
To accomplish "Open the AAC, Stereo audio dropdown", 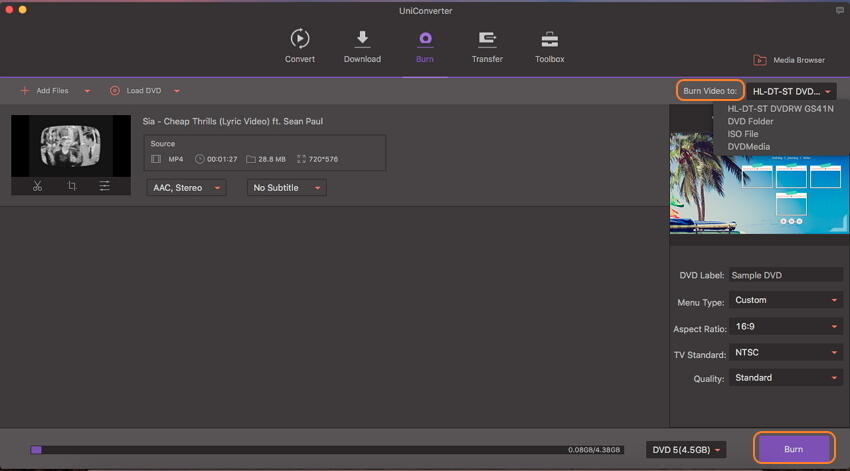I will click(186, 188).
